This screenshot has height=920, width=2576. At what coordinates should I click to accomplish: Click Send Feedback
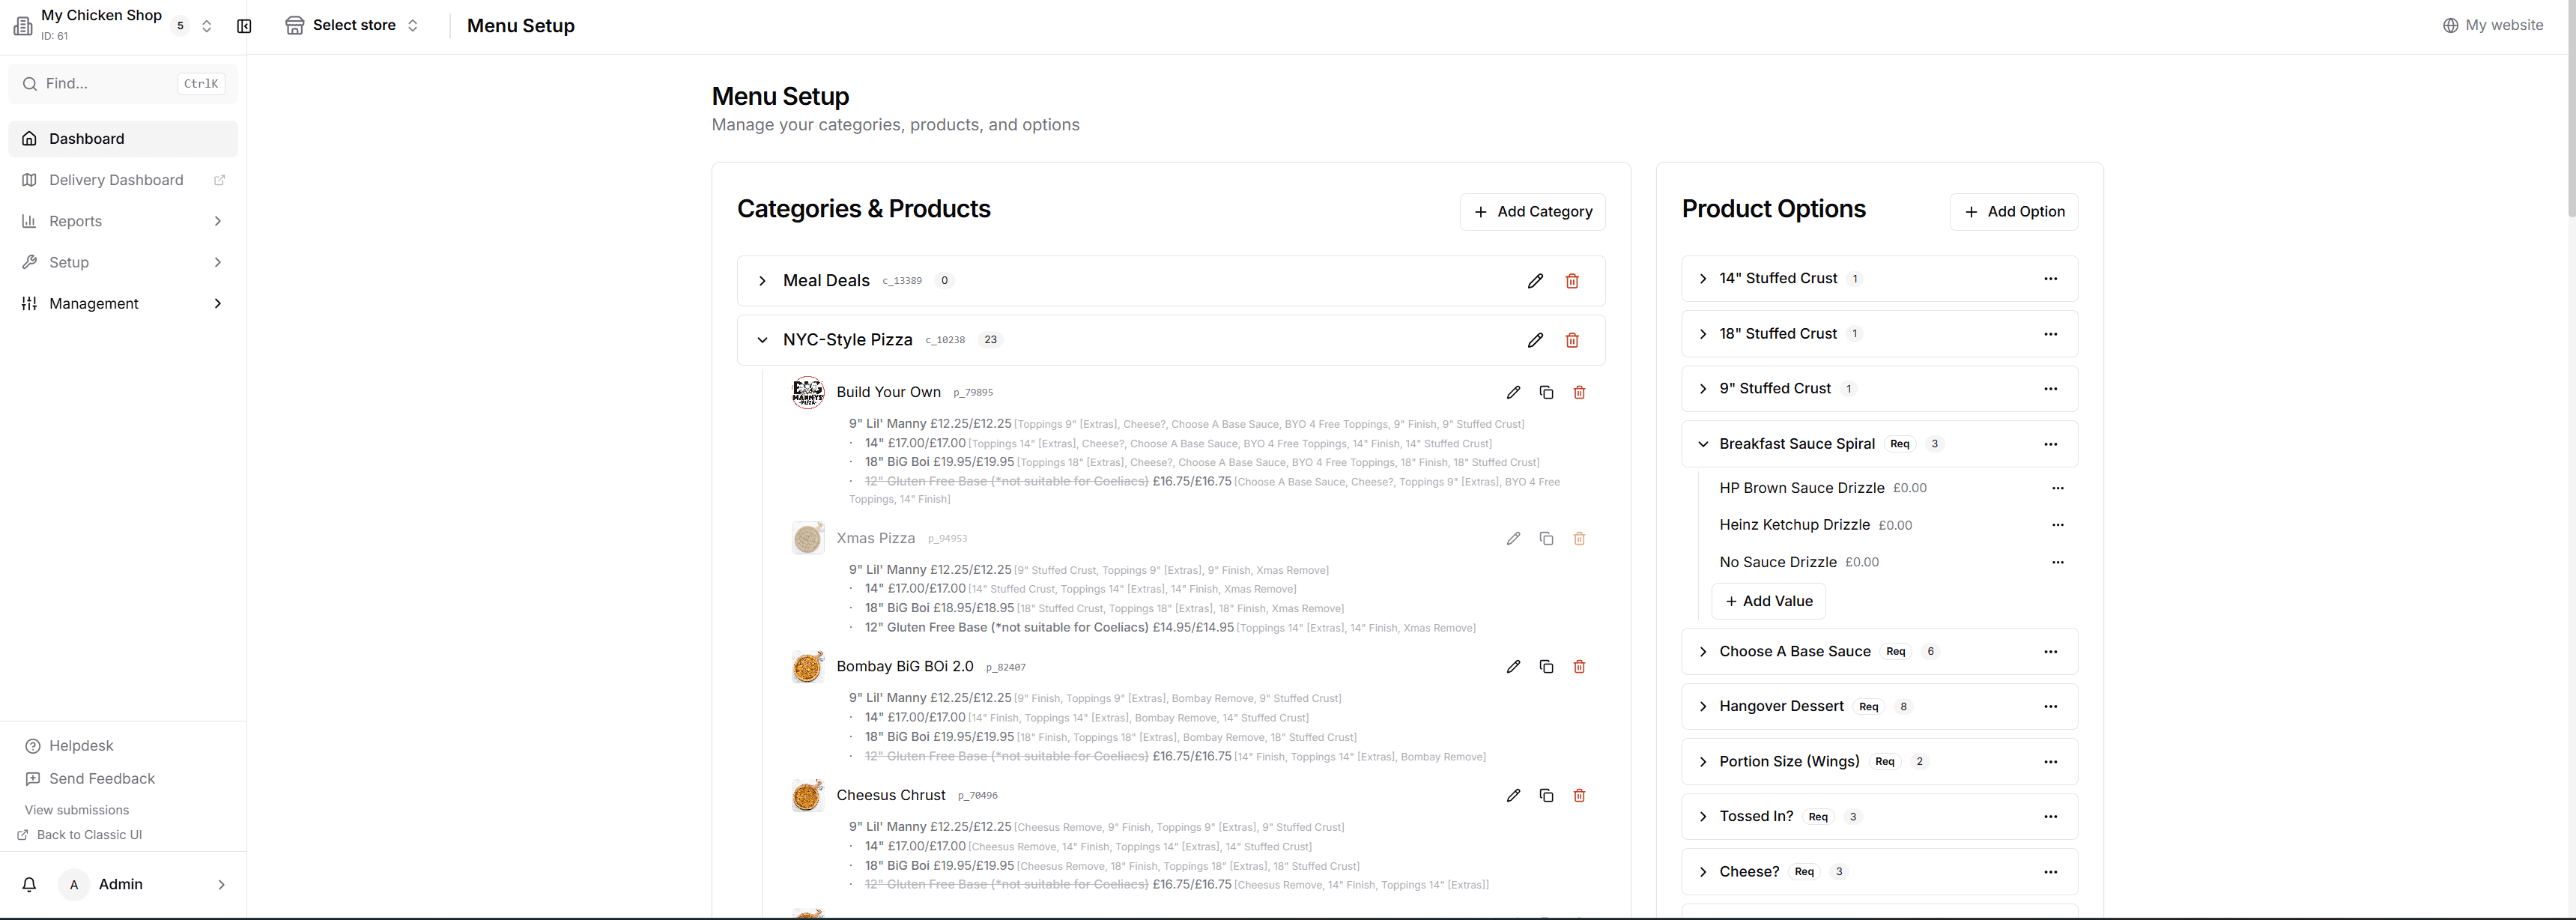click(x=90, y=779)
